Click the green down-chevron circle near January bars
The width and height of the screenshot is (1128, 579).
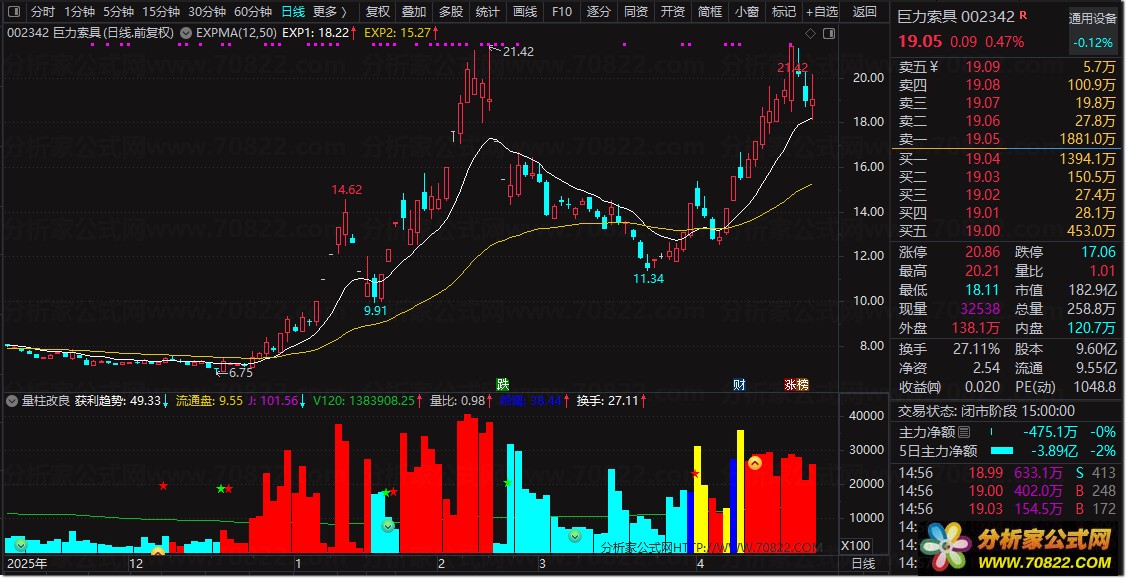click(388, 526)
